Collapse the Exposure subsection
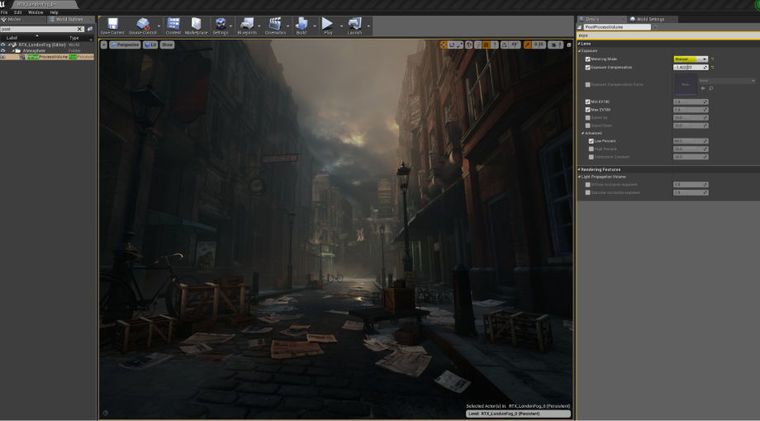This screenshot has width=760, height=421. (x=579, y=51)
